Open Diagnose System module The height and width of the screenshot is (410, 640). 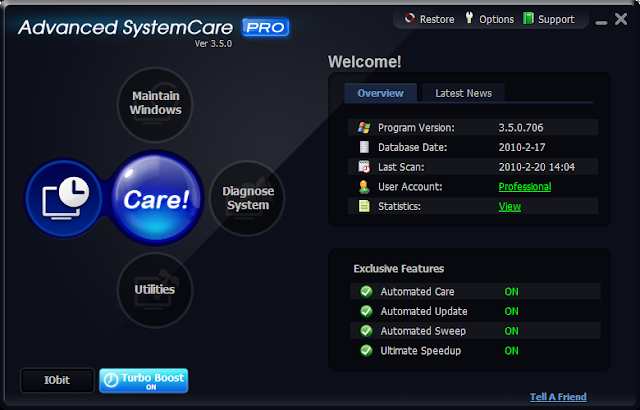click(x=247, y=198)
